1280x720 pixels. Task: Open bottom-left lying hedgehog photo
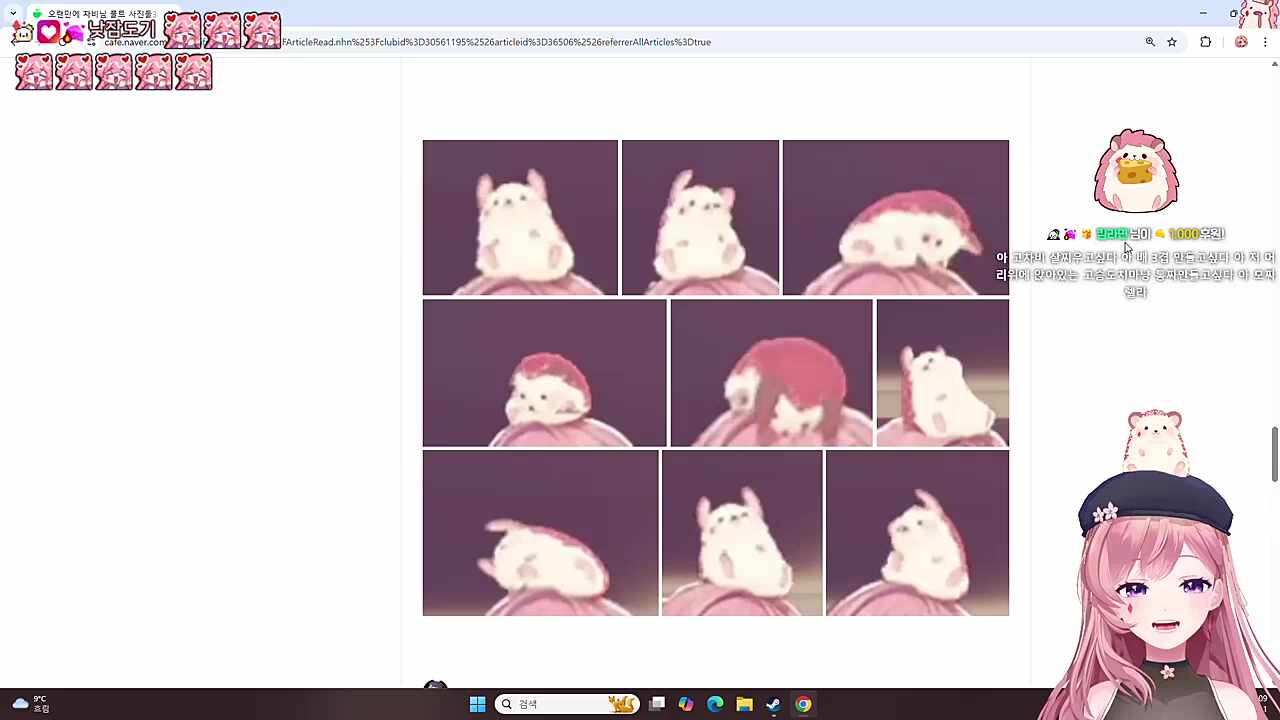(540, 533)
